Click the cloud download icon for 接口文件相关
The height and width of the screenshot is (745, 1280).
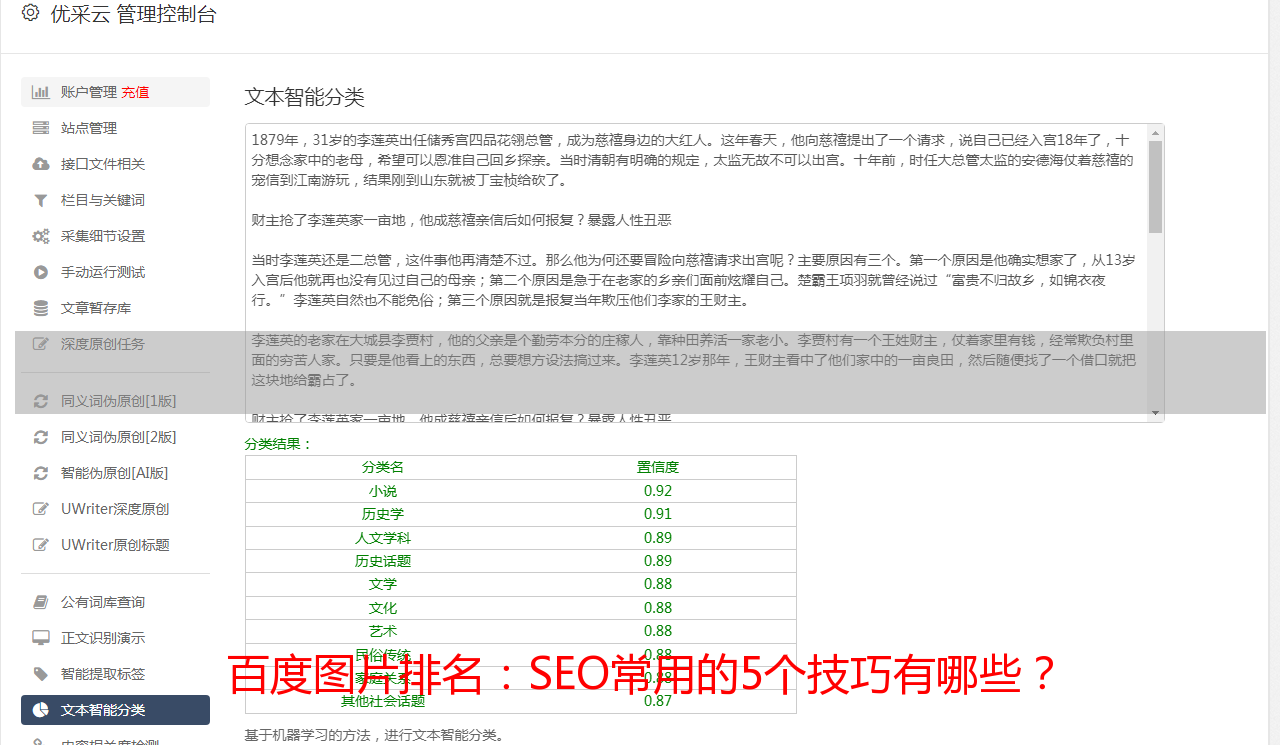[x=41, y=164]
